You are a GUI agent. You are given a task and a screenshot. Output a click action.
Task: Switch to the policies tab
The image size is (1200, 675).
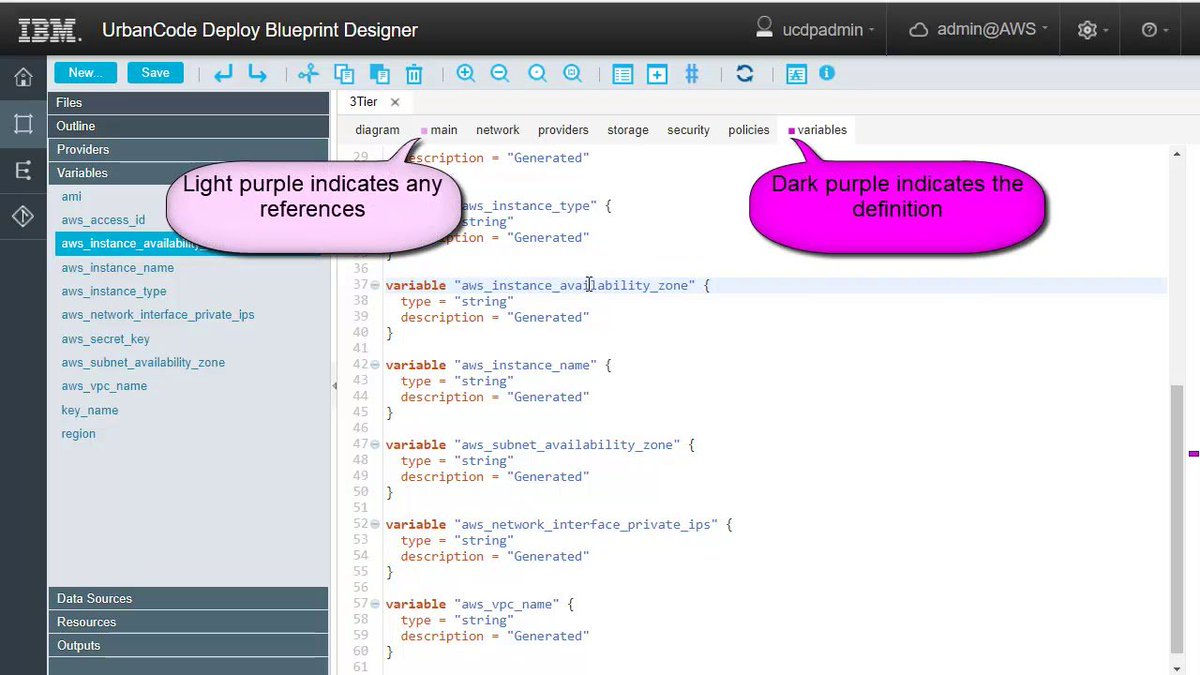pos(749,130)
